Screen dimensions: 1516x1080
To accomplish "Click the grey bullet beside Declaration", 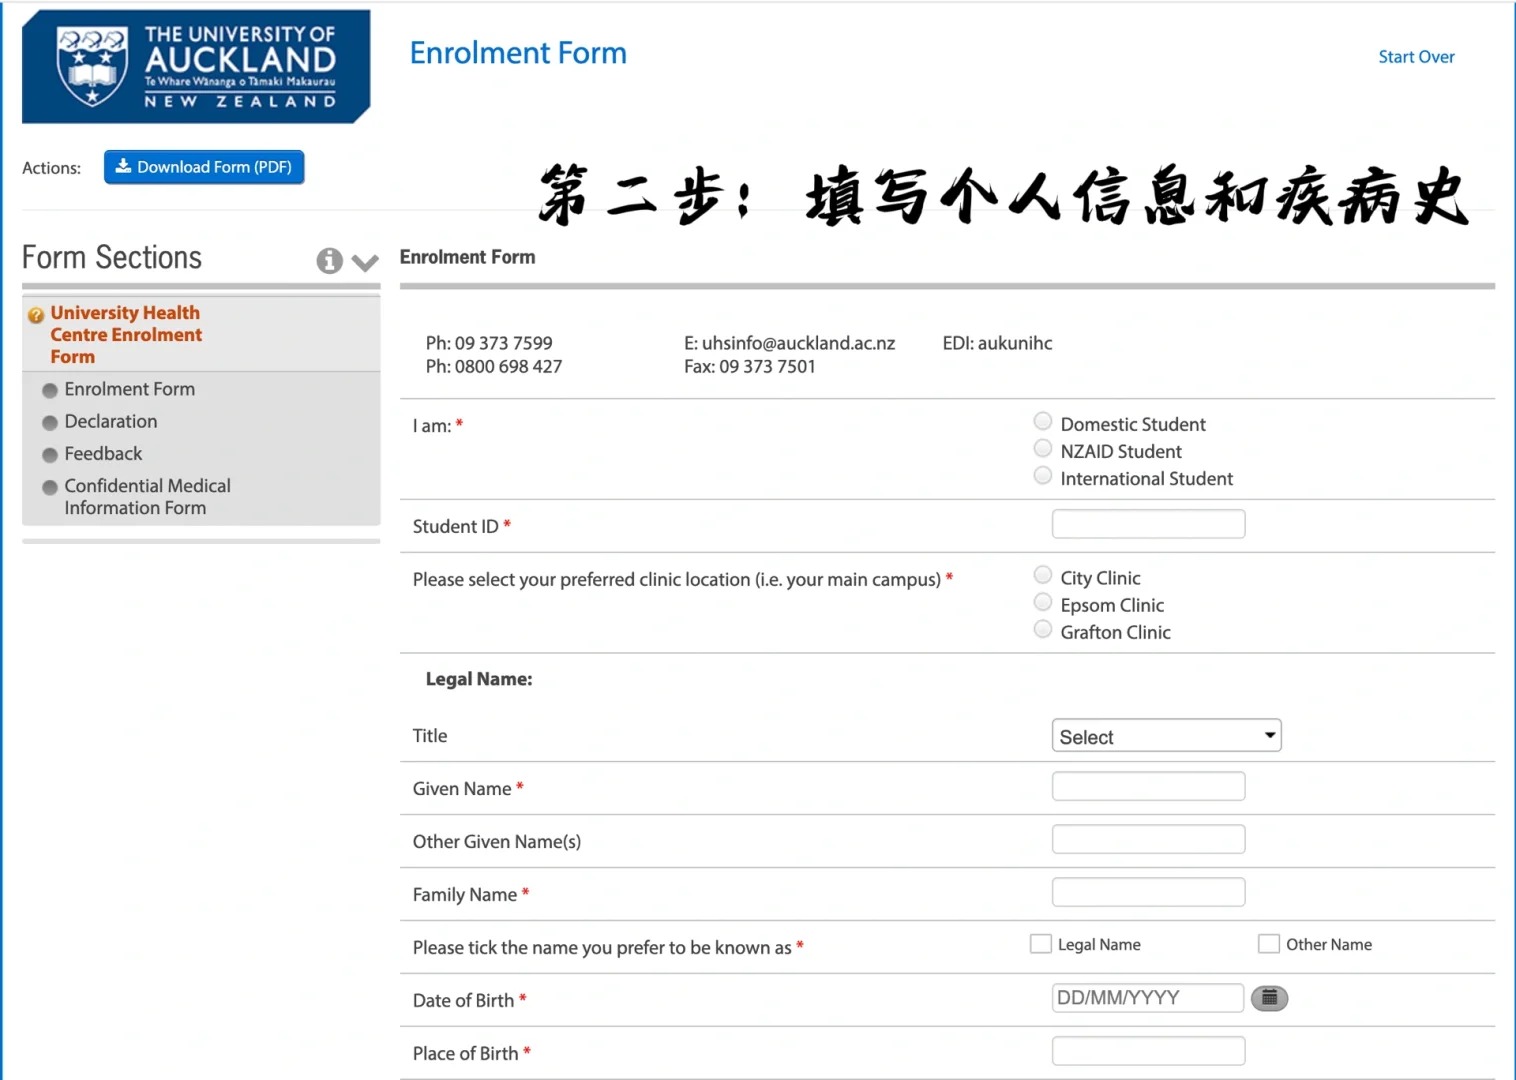I will point(50,423).
